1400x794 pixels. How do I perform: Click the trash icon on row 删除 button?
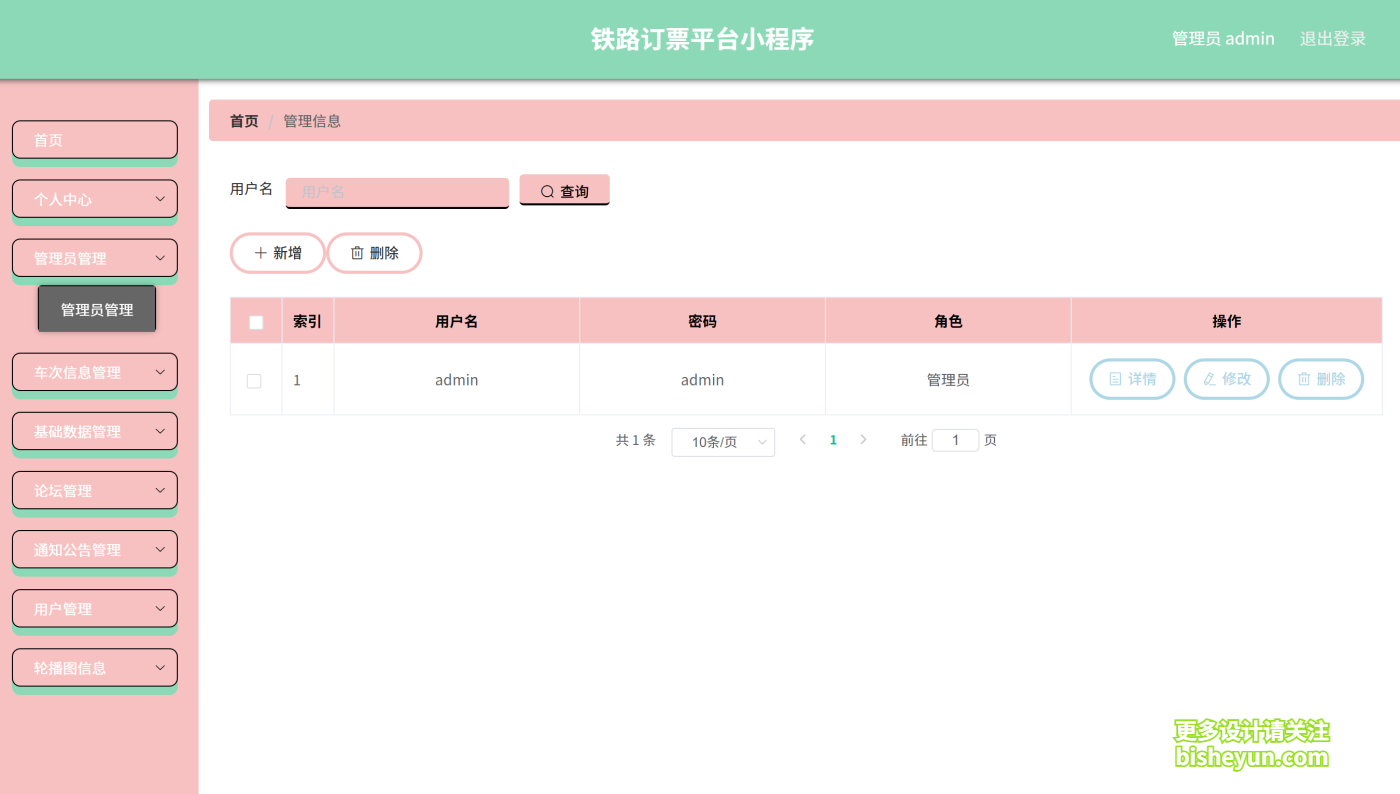[x=1303, y=379]
